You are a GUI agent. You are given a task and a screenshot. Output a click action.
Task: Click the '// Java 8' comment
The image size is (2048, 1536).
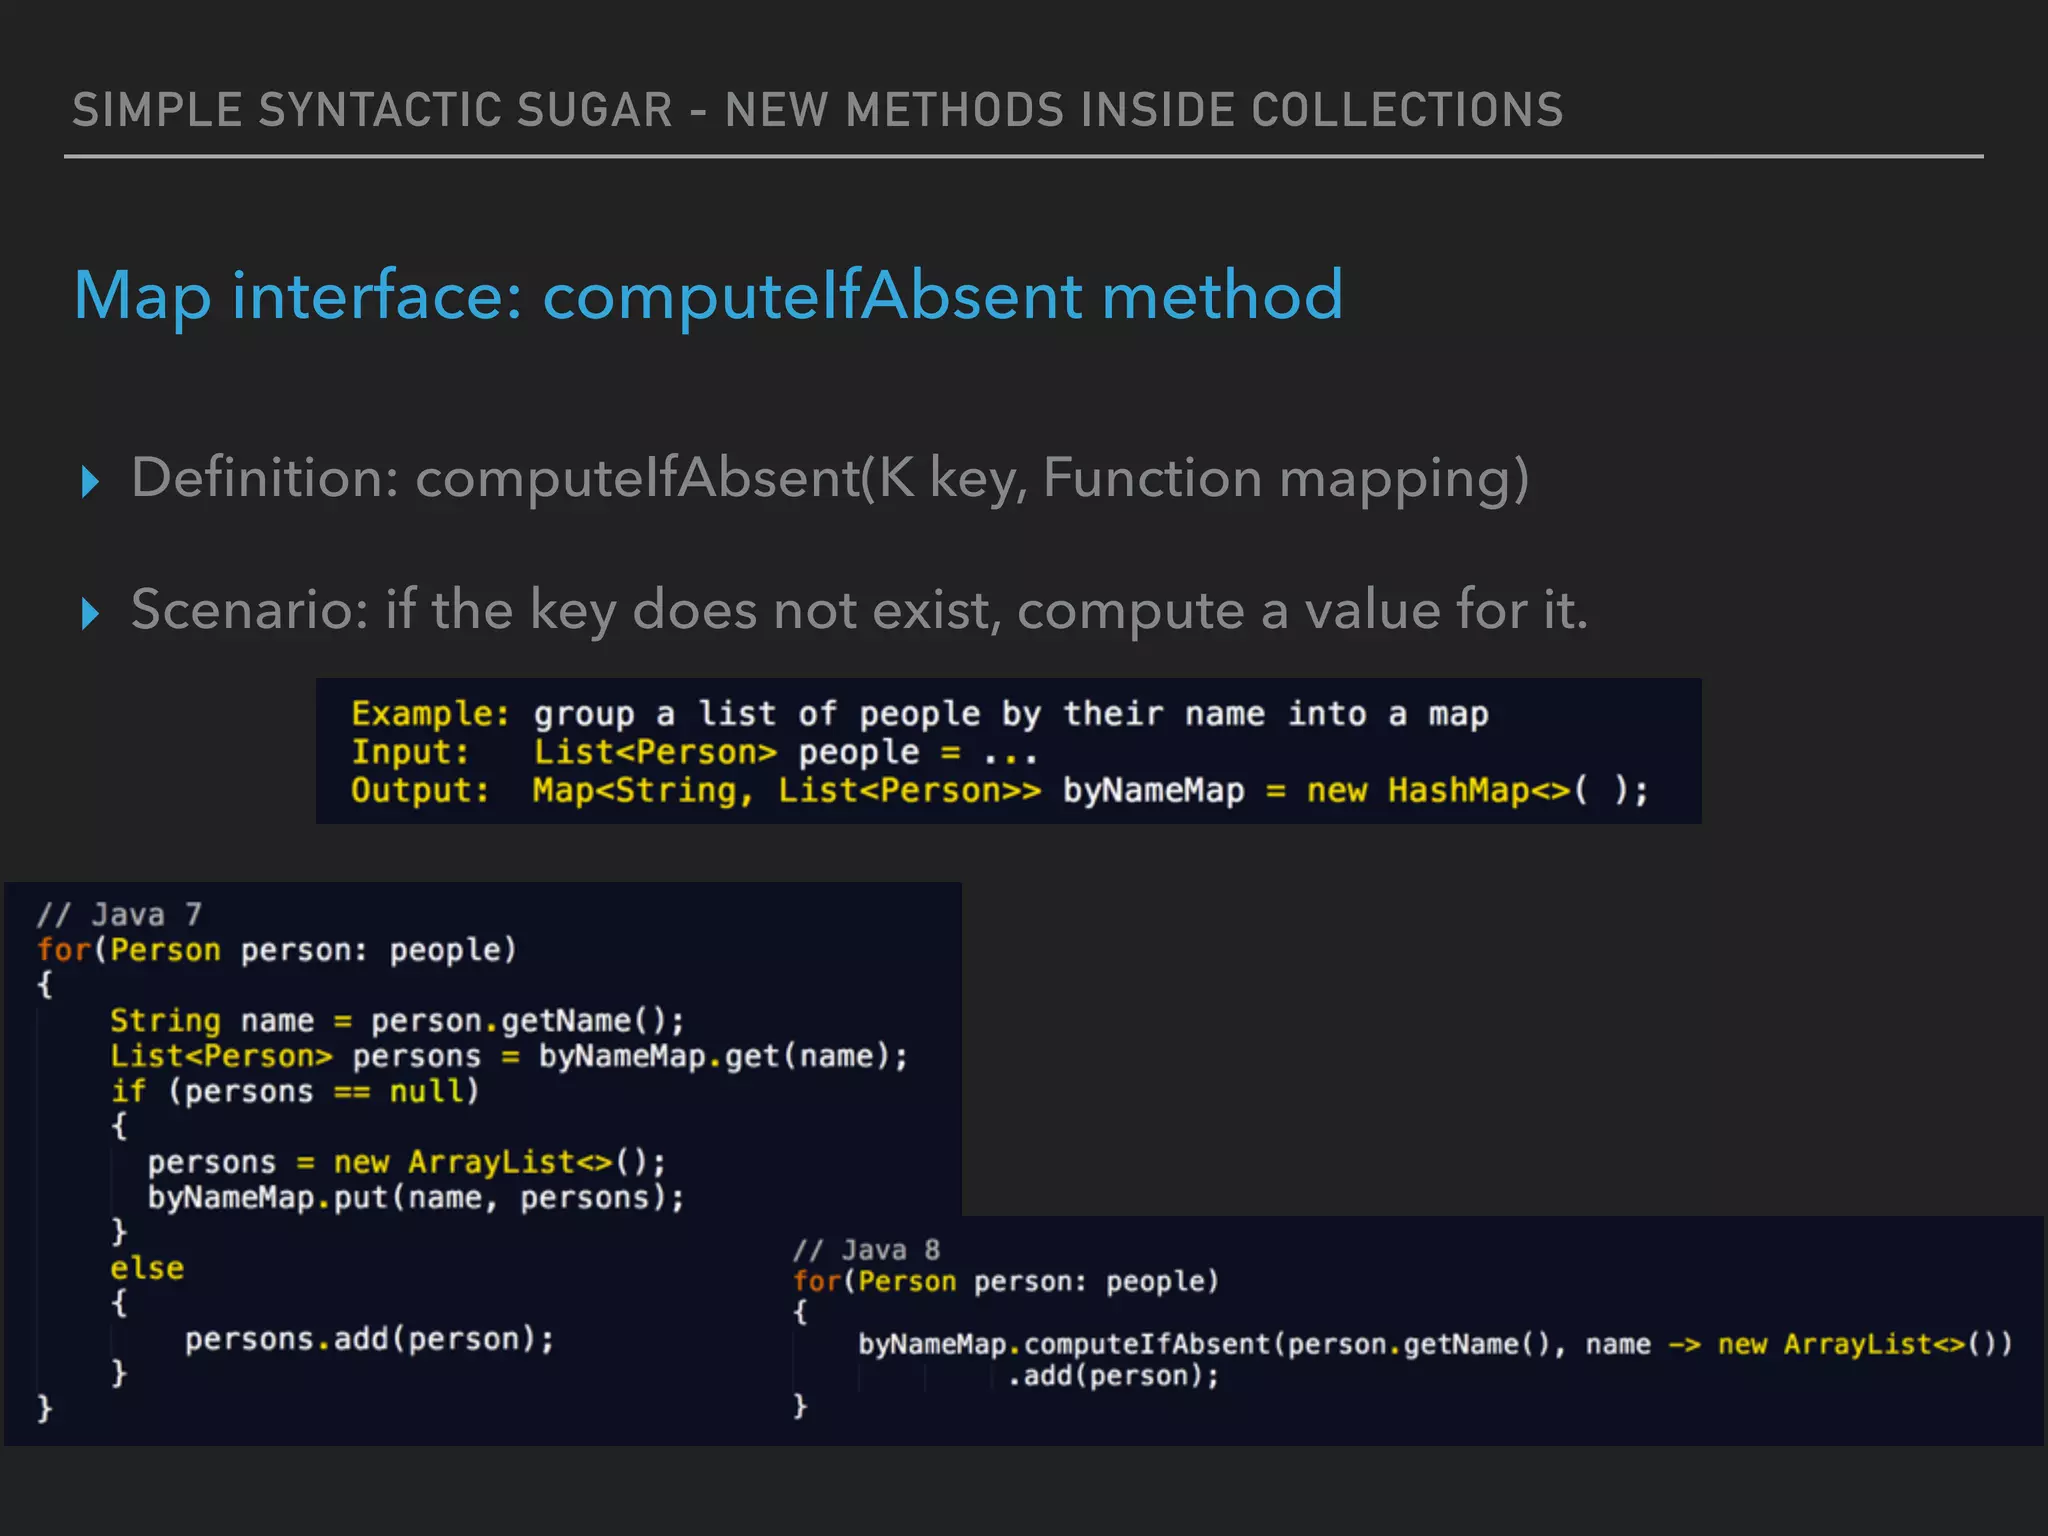point(867,1250)
